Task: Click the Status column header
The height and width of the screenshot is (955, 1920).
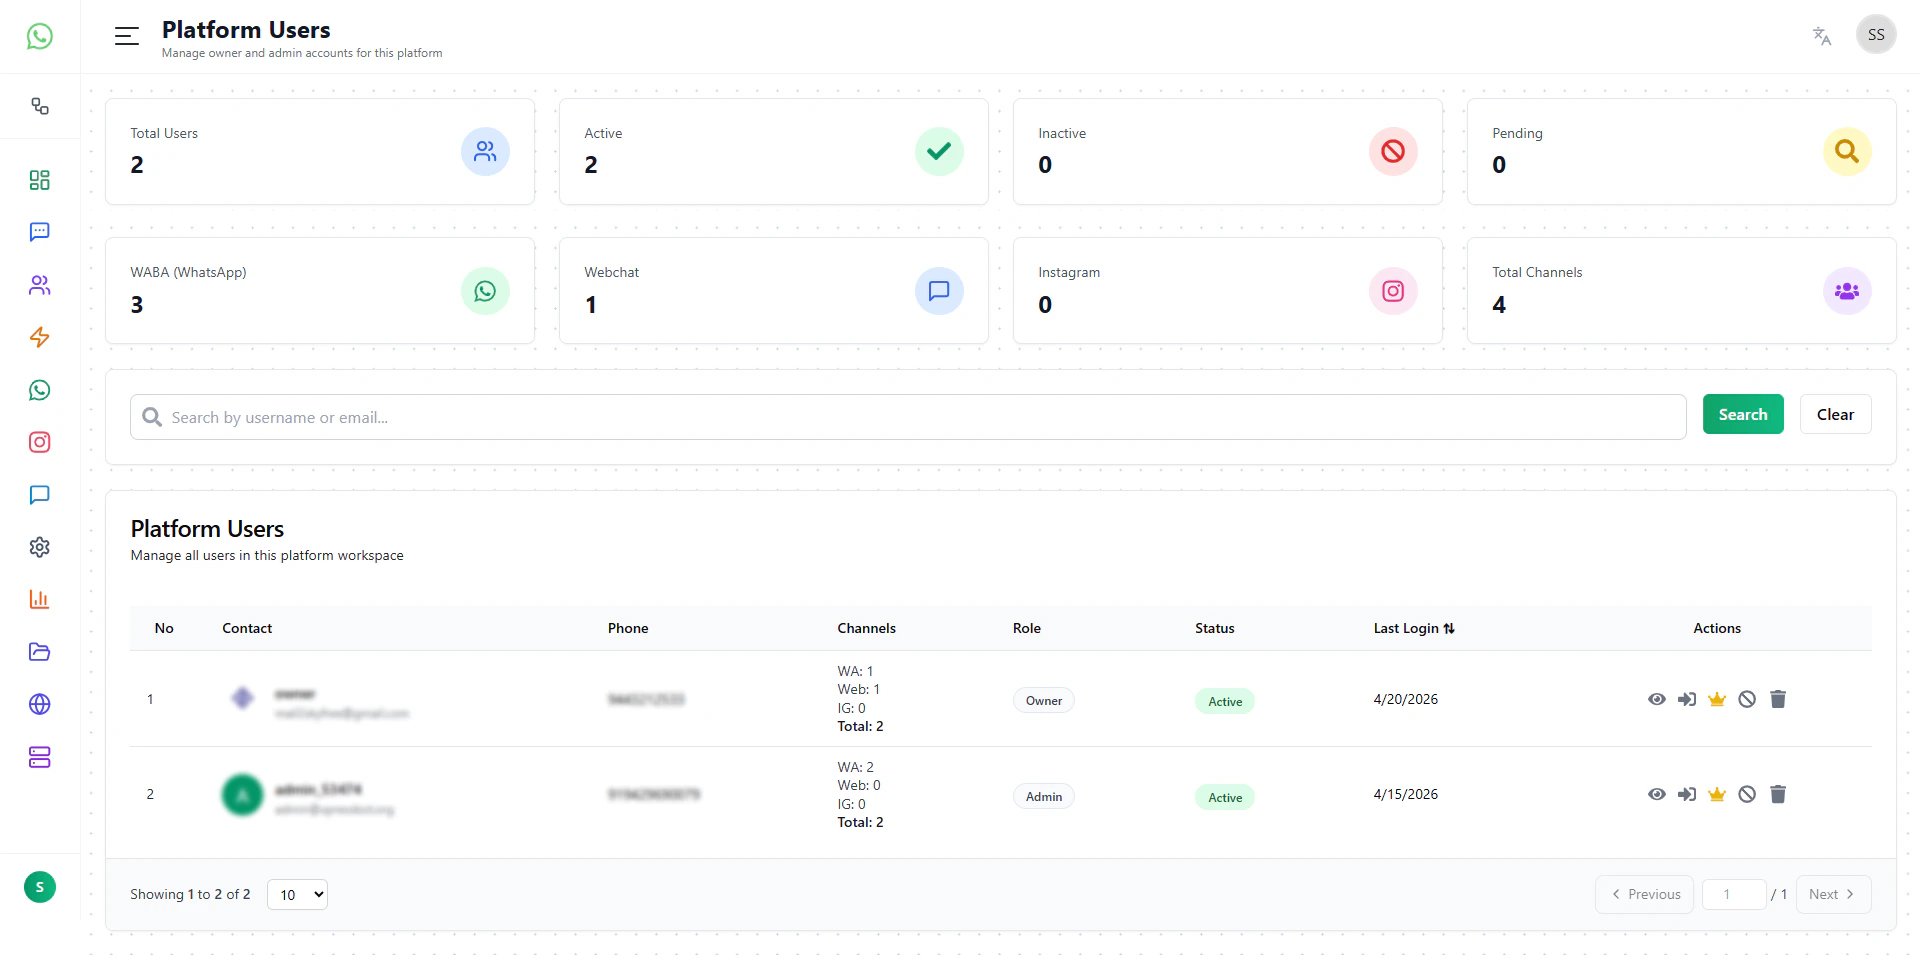Action: pos(1215,628)
